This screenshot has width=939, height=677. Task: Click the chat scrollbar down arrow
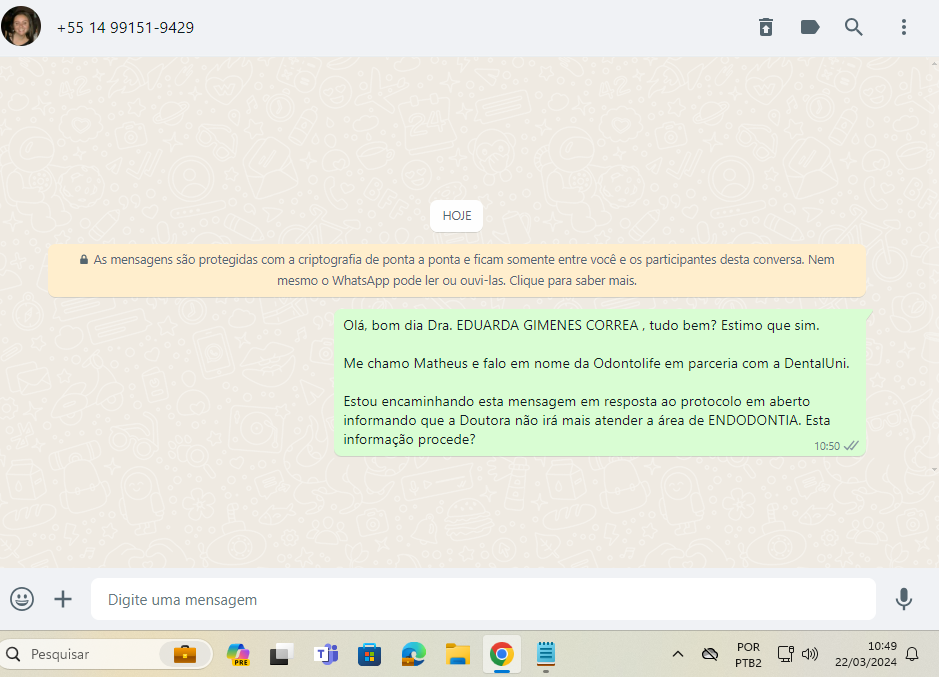[x=935, y=470]
